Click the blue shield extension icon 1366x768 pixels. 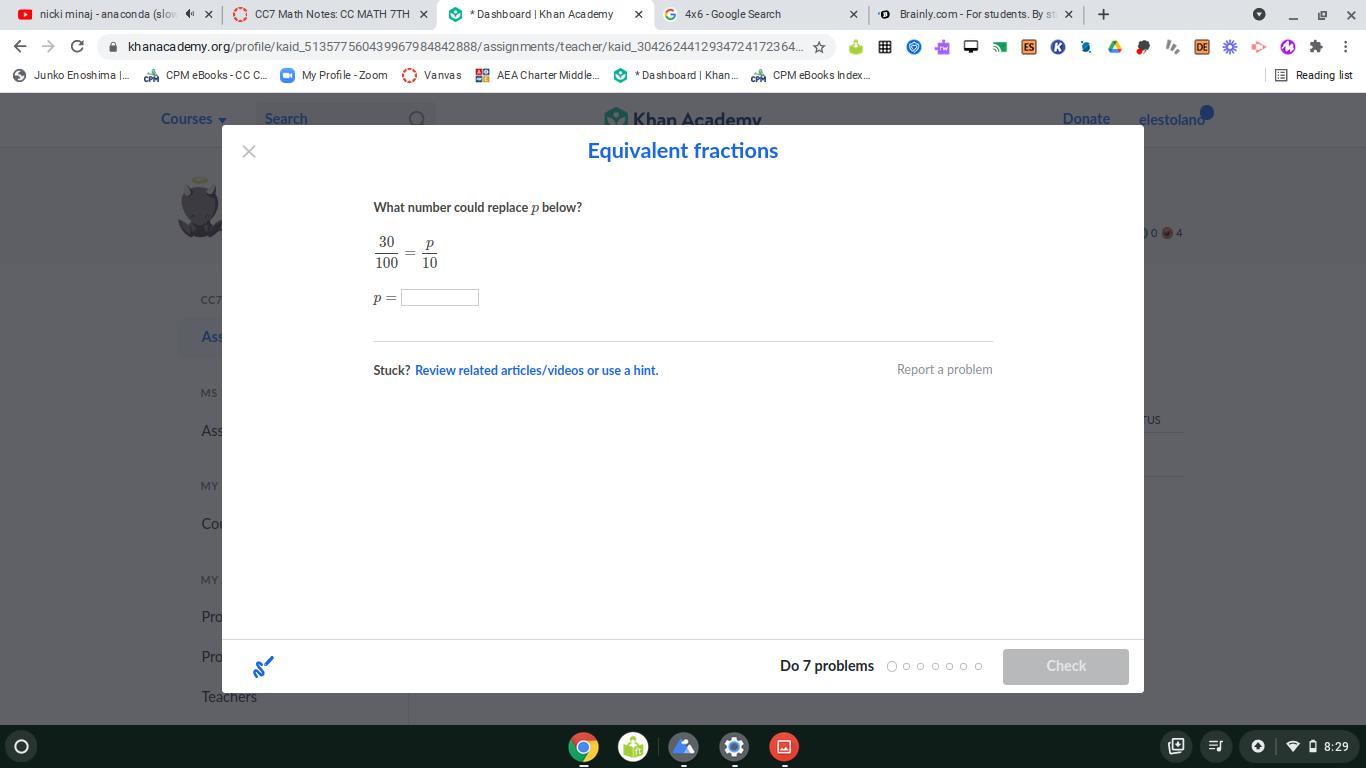913,47
